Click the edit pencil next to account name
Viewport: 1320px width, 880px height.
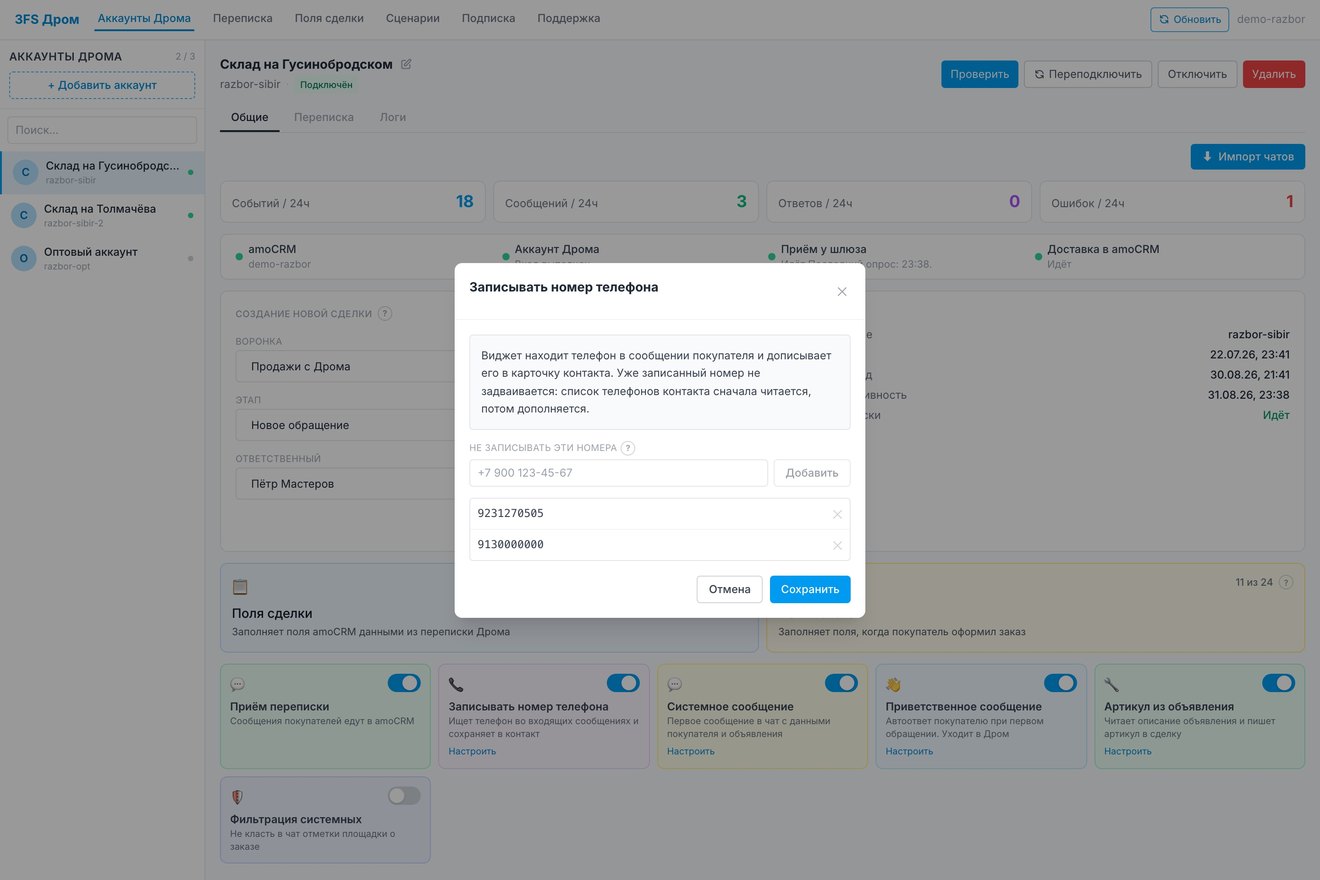tap(406, 64)
